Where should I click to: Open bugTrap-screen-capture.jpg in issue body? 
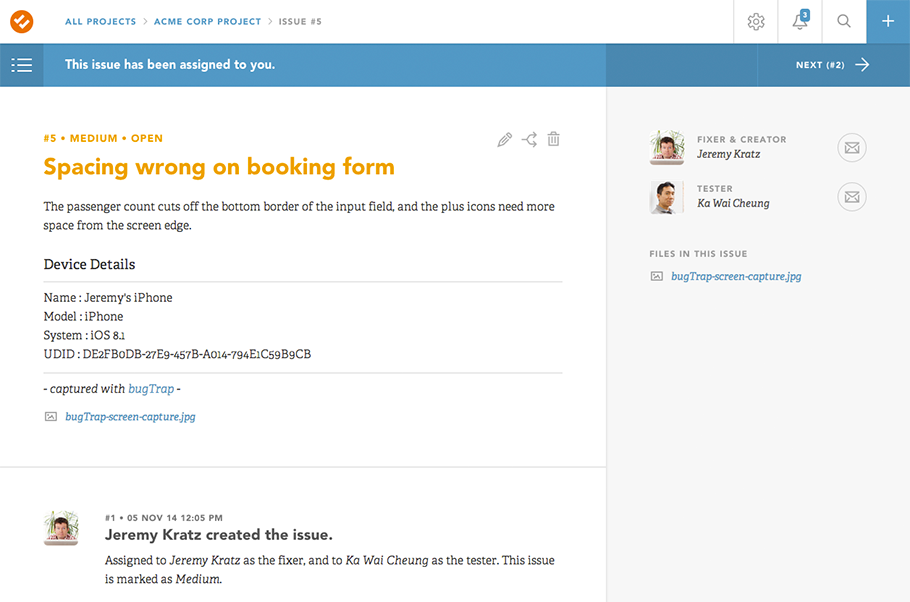130,417
